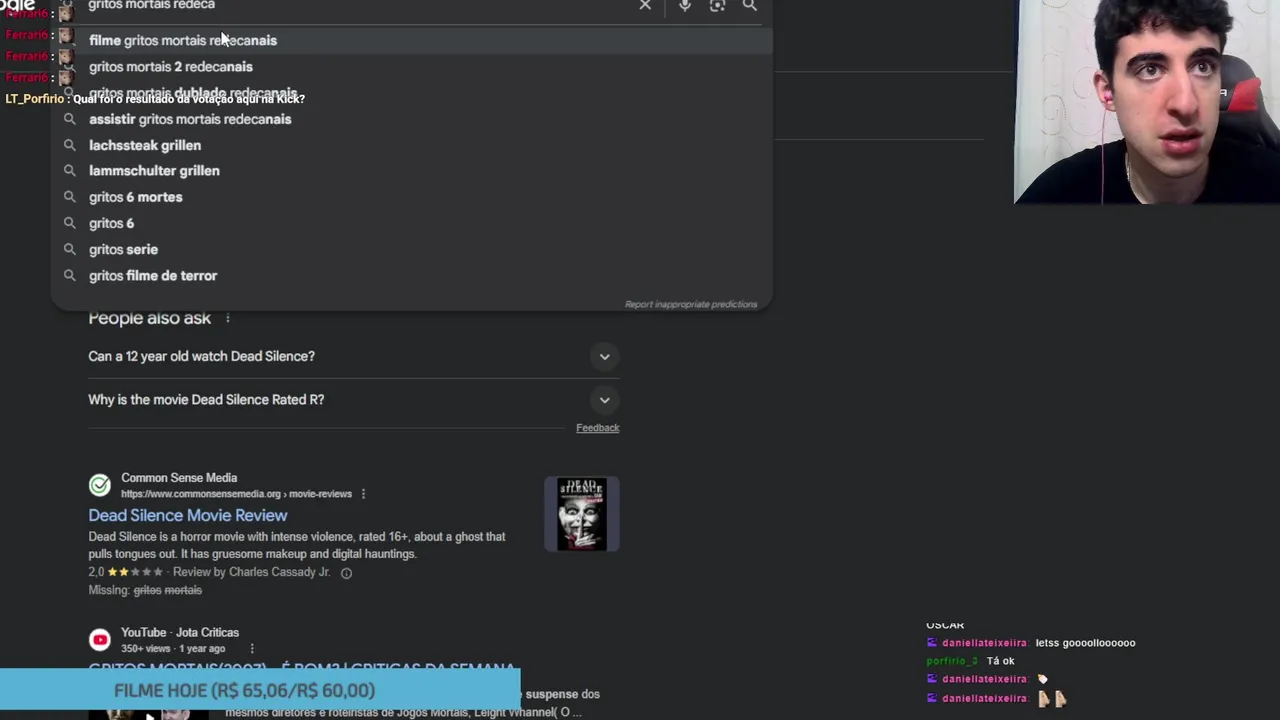
Task: Pick the 'gritos 6' suggestion
Action: [x=412, y=223]
